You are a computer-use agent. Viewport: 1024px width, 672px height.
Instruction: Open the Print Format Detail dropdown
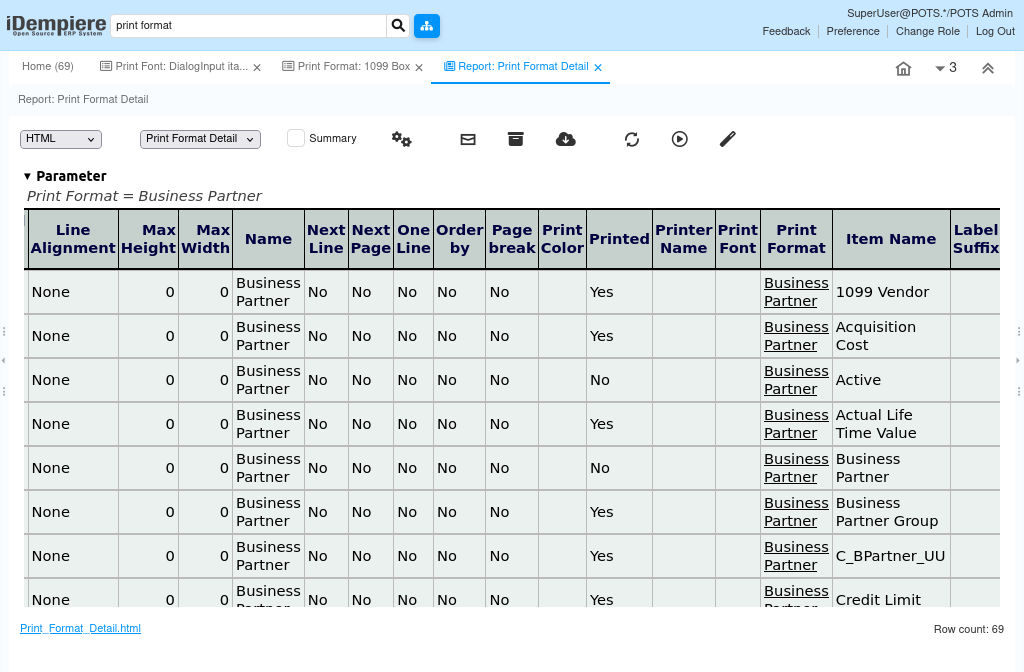click(x=200, y=139)
